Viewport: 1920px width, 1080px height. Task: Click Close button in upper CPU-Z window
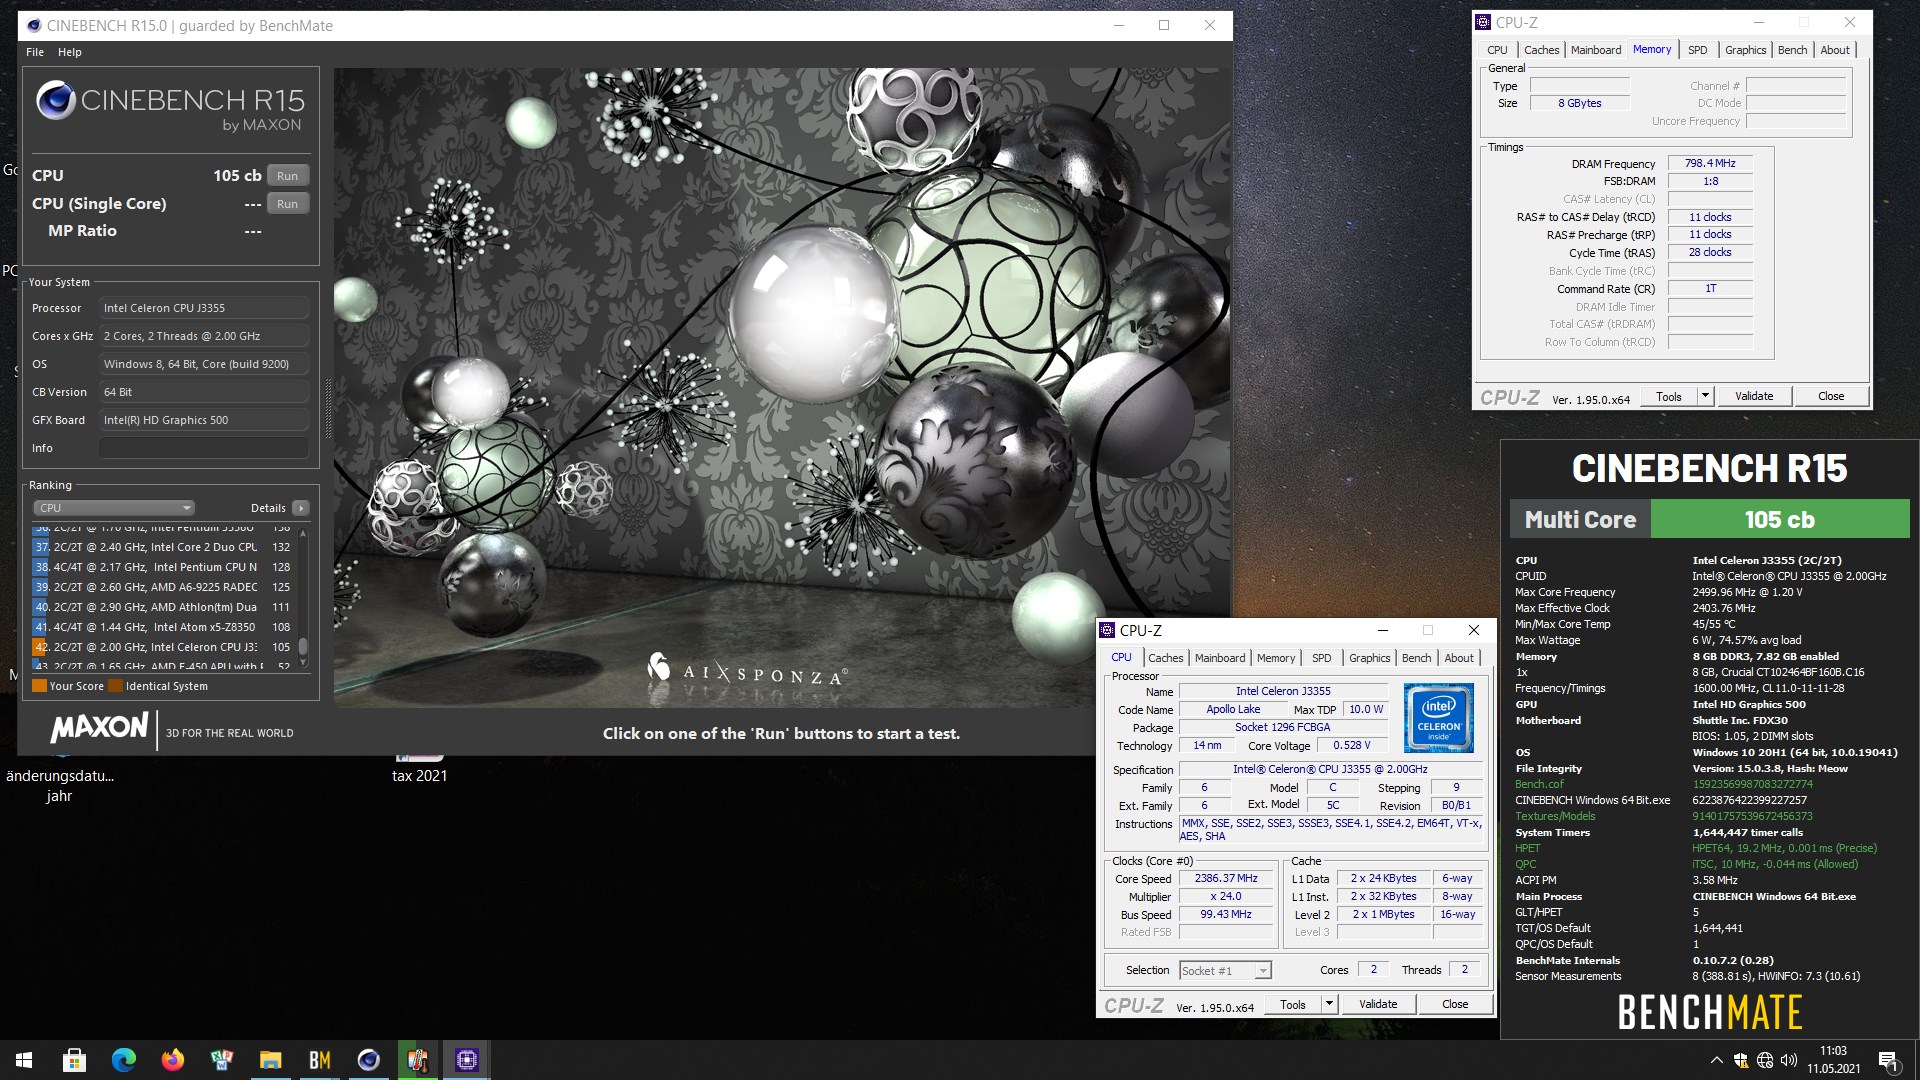tap(1831, 396)
